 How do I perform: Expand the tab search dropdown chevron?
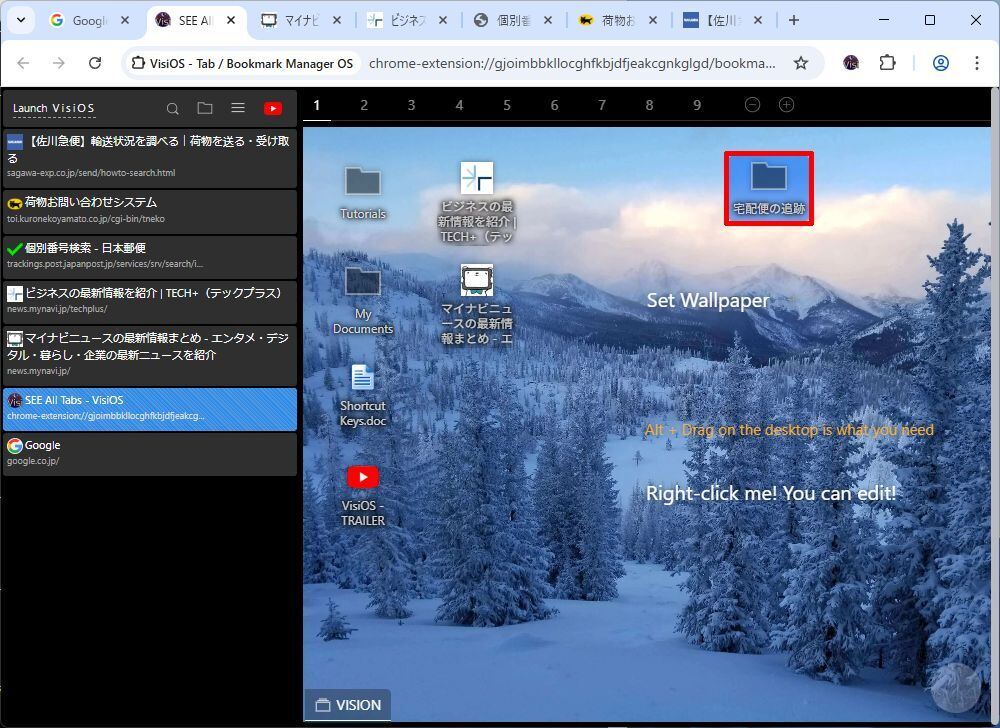pyautogui.click(x=21, y=20)
